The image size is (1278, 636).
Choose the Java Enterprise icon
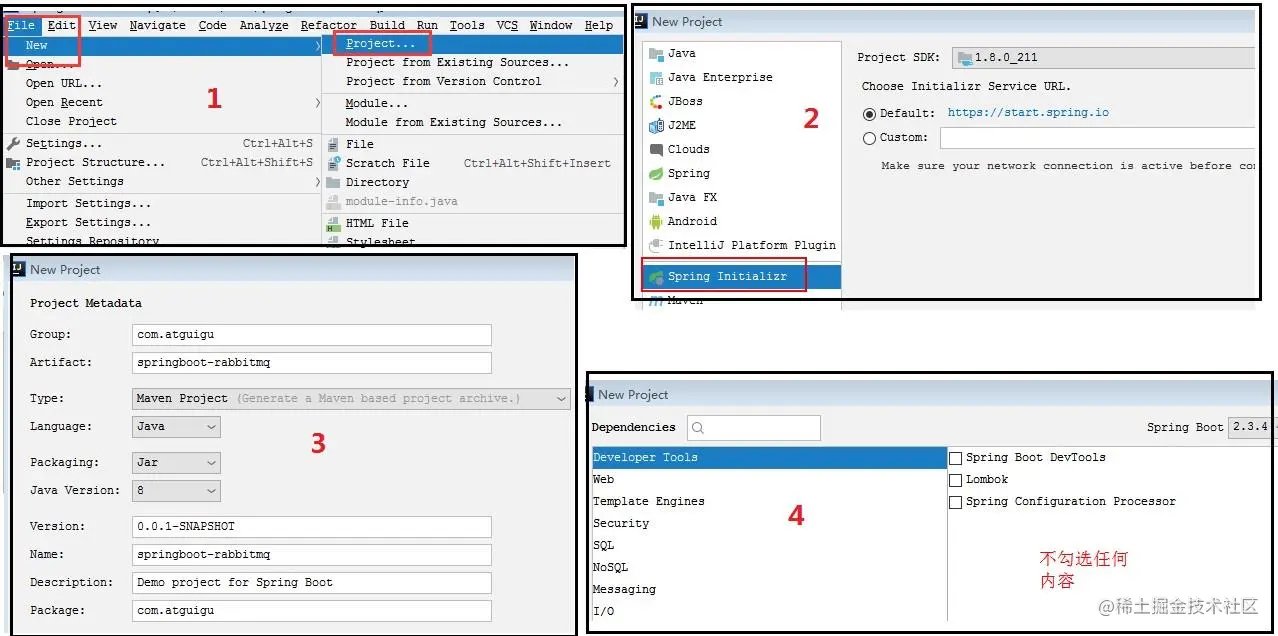[656, 77]
